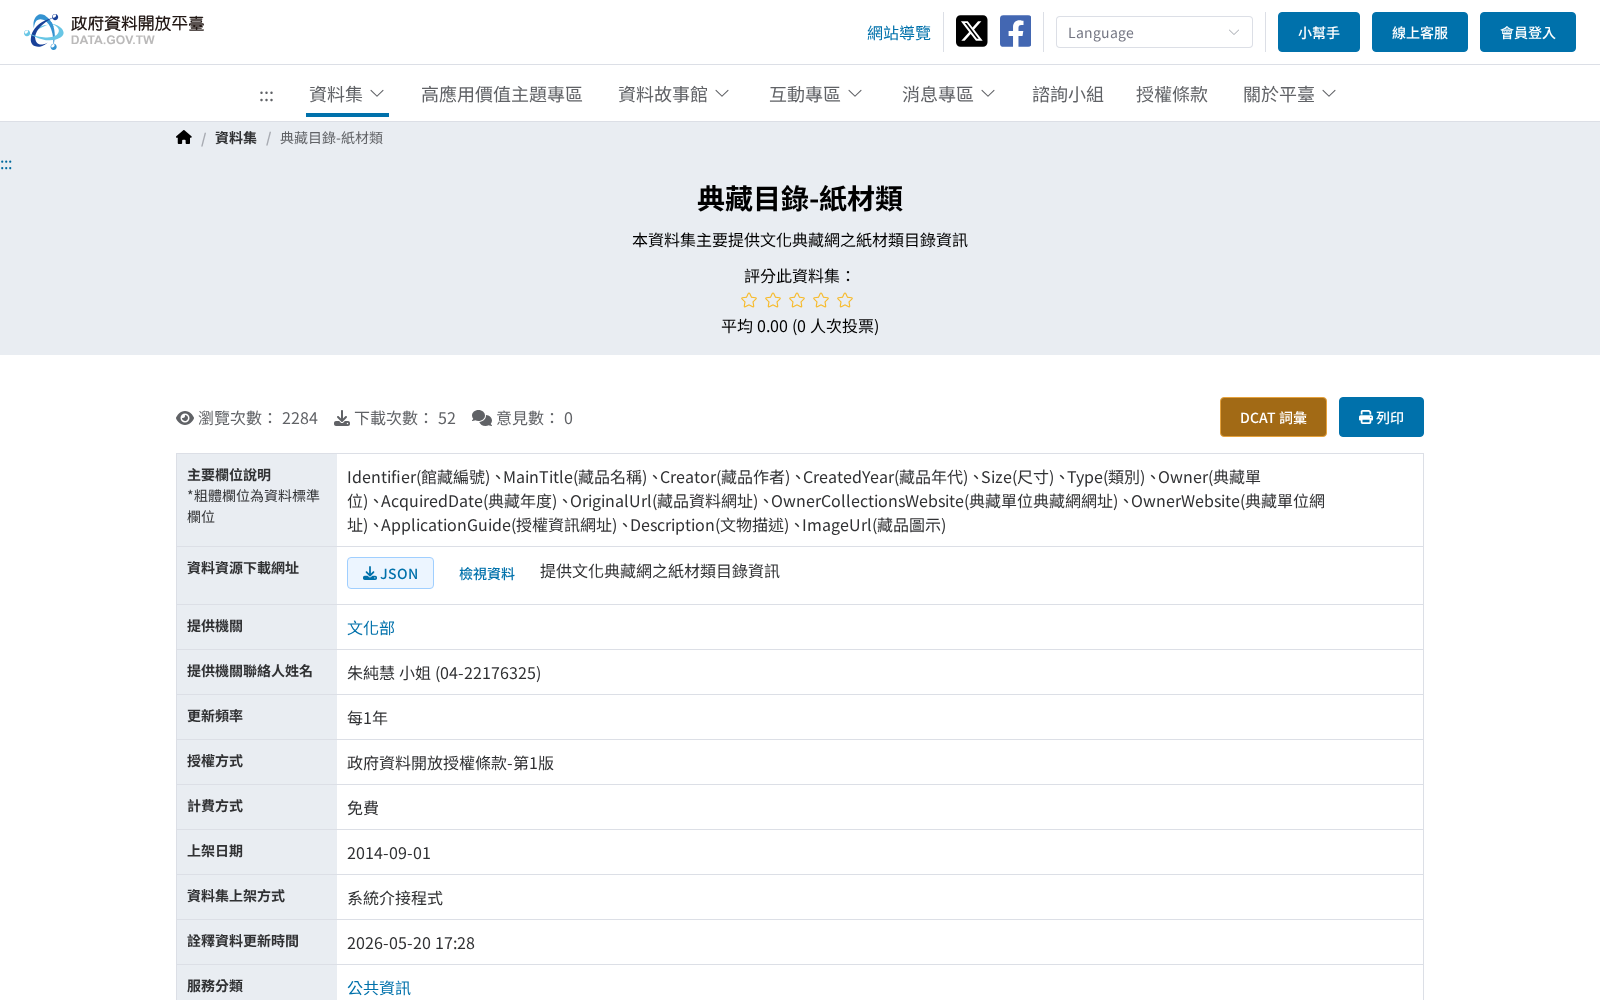Click the 免費 fee value
Viewport: 1600px width, 1000px height.
(x=363, y=808)
